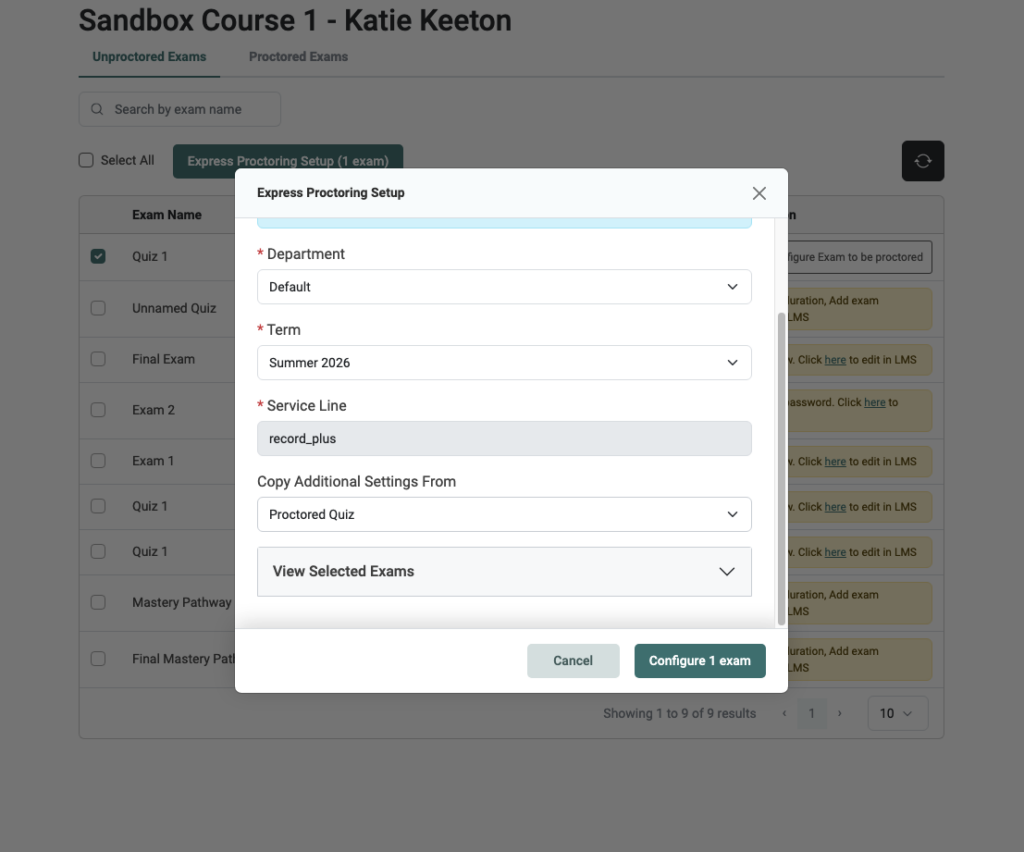
Task: Click the Mastery Pathway exam name
Action: pyautogui.click(x=182, y=602)
